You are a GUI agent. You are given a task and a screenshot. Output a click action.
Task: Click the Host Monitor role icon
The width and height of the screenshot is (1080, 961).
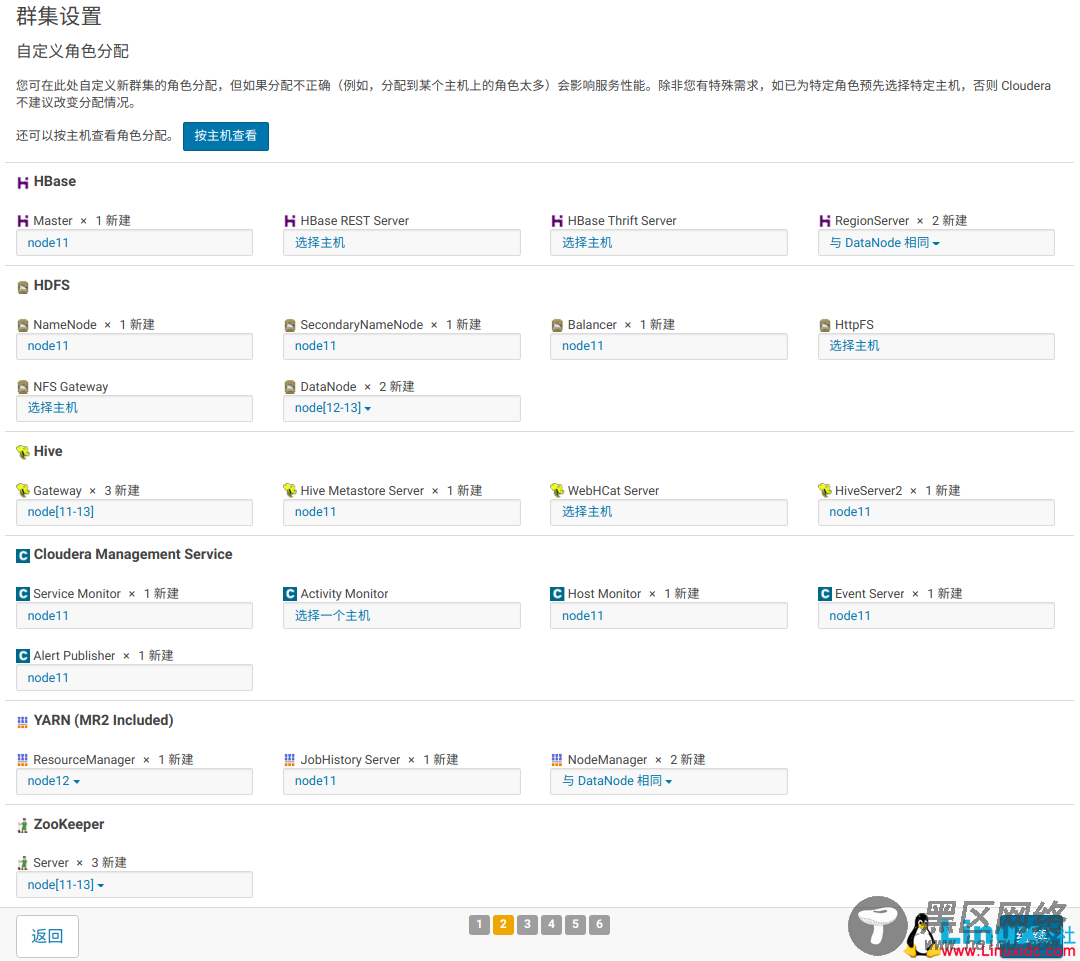point(557,594)
